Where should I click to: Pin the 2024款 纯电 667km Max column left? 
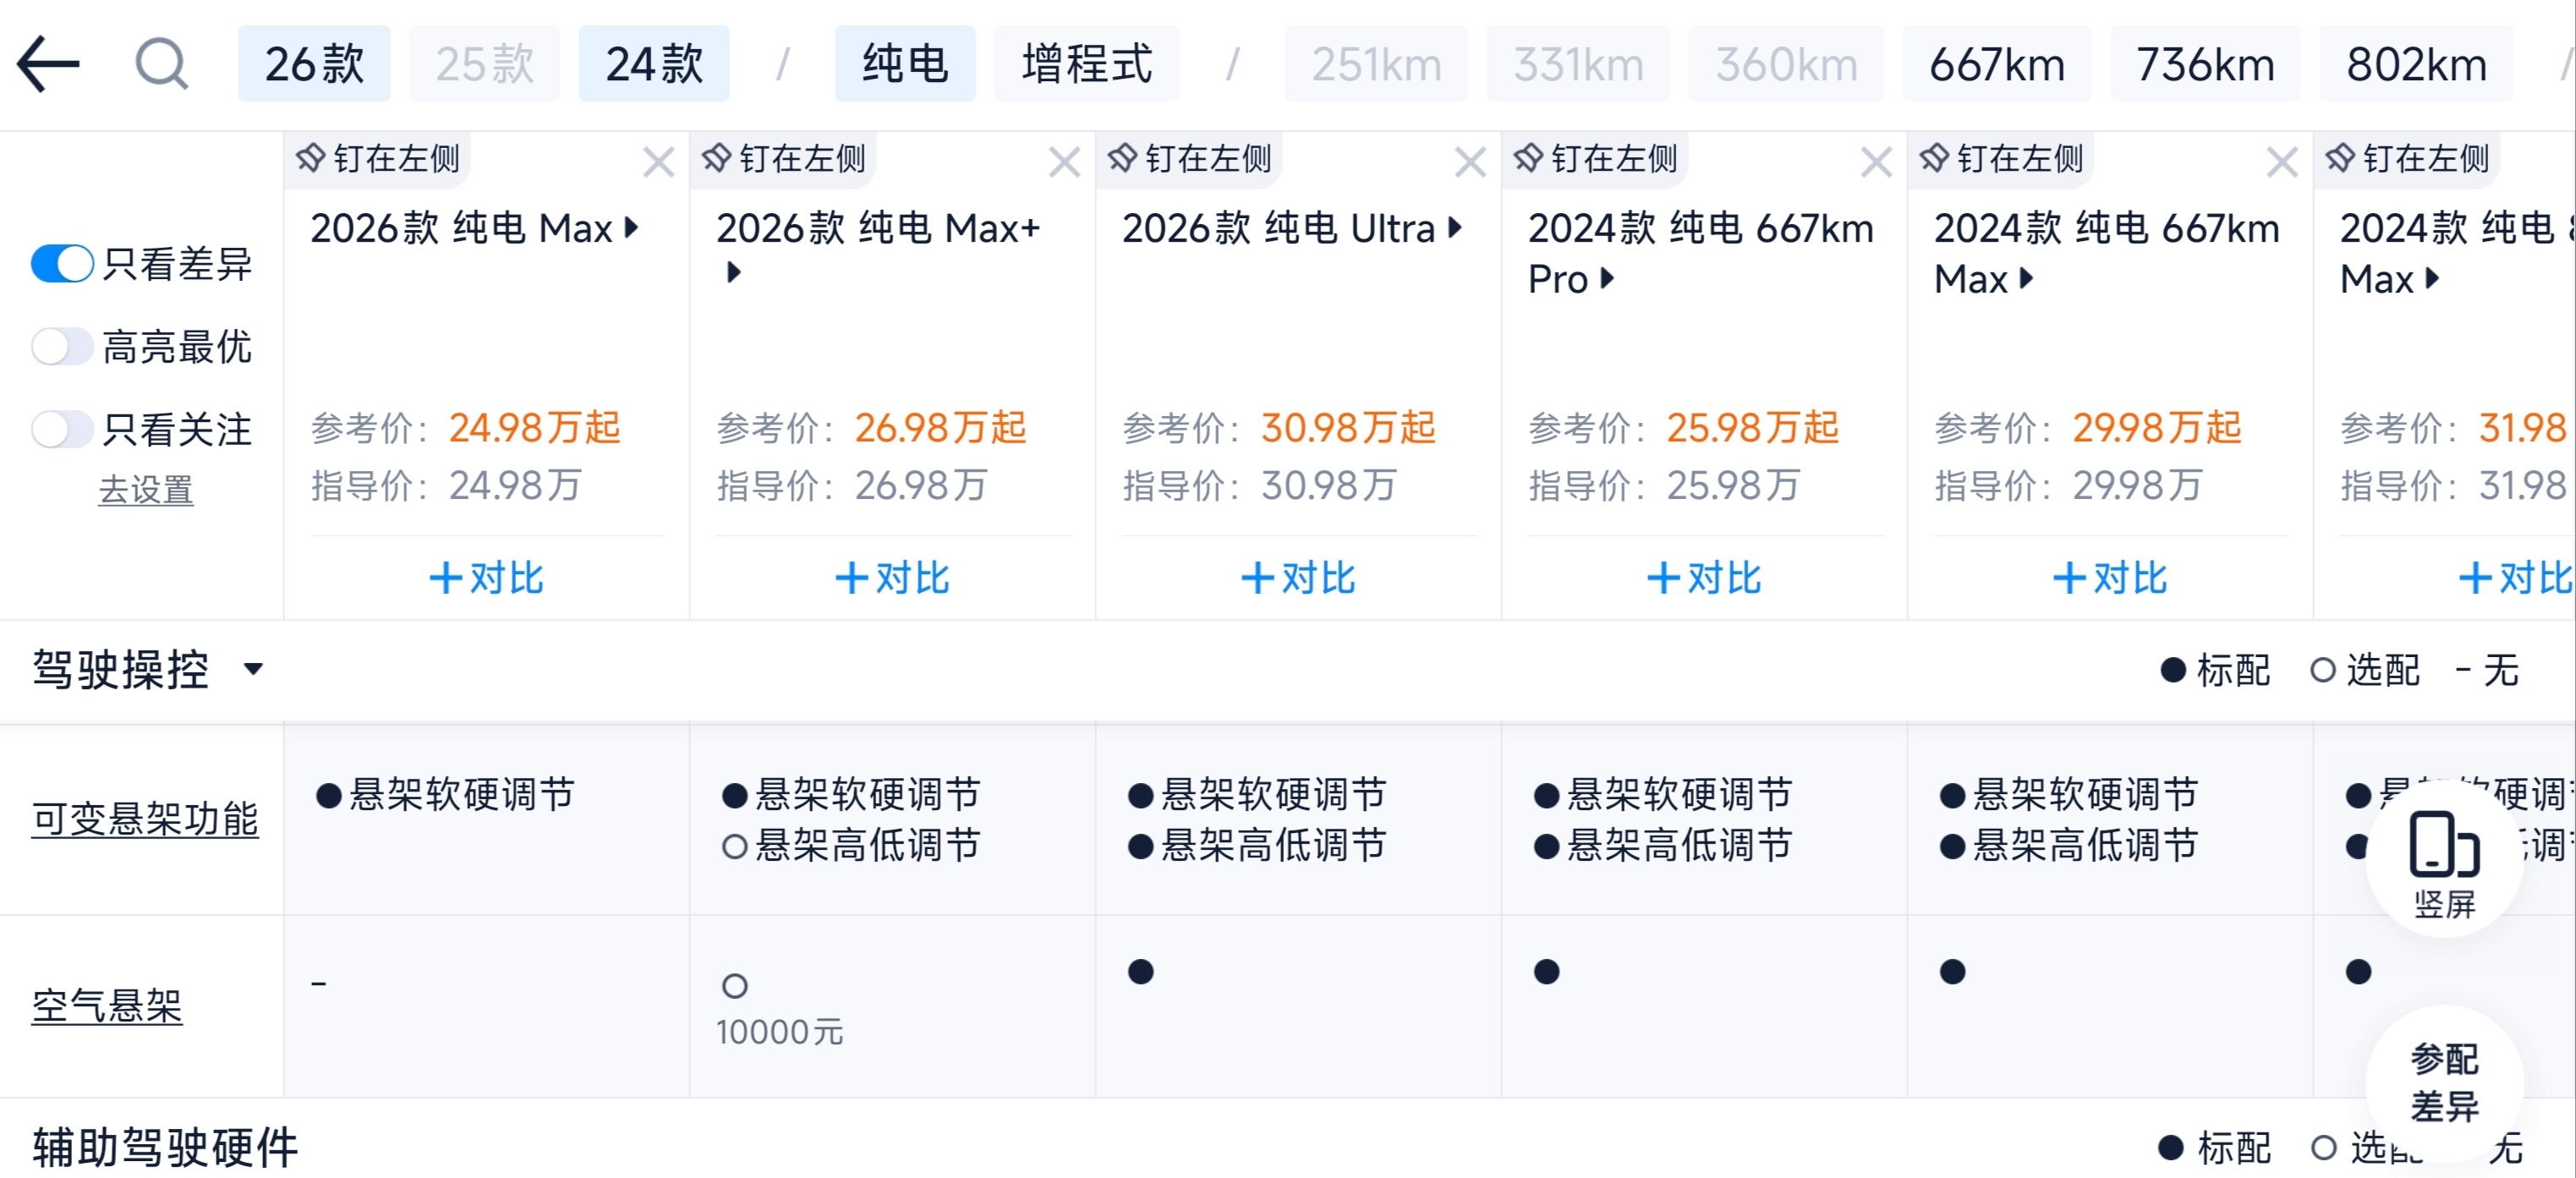click(2002, 159)
